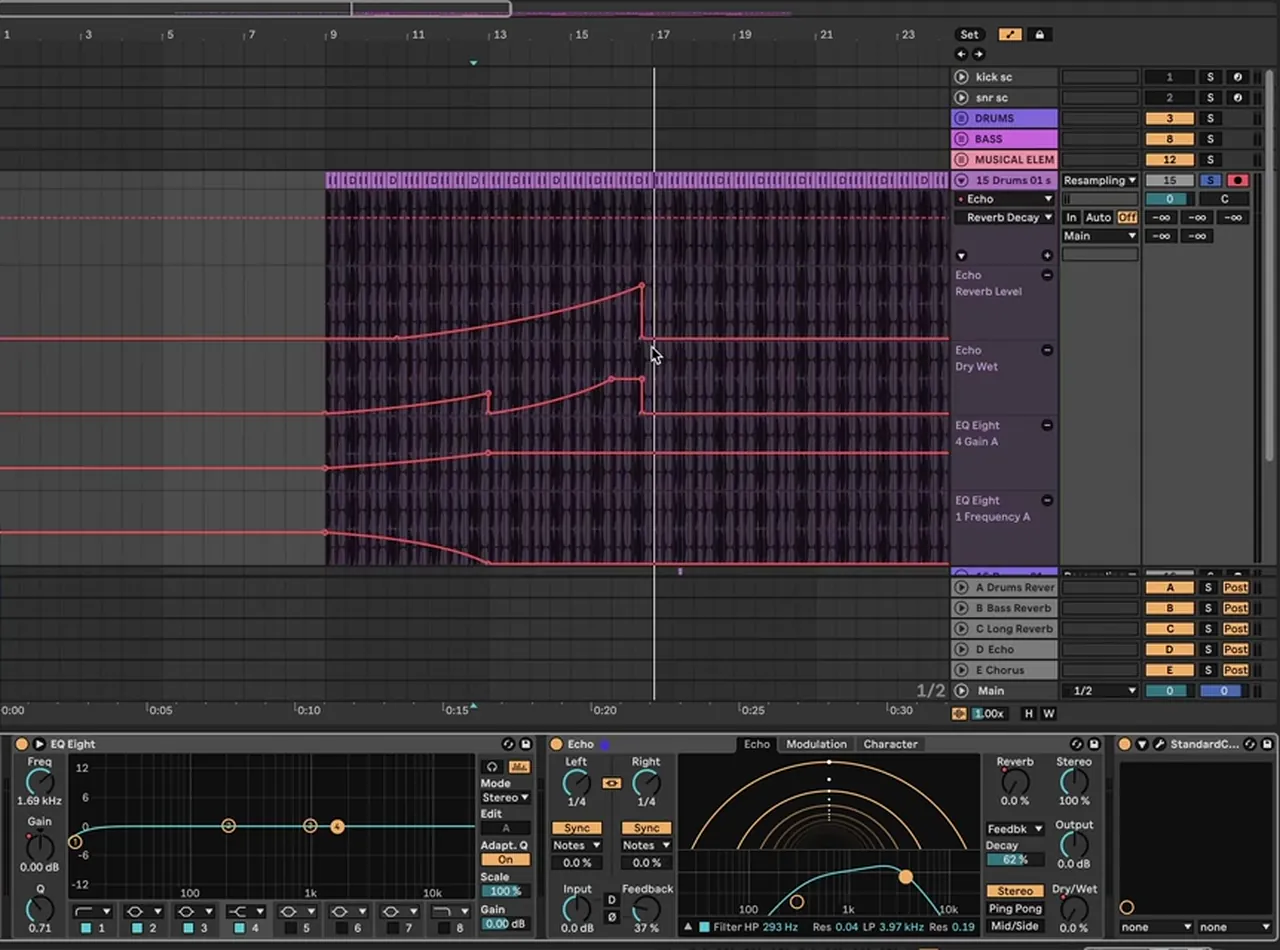Open the Feedbk reverb location dropdown
1280x950 pixels.
coord(1015,829)
